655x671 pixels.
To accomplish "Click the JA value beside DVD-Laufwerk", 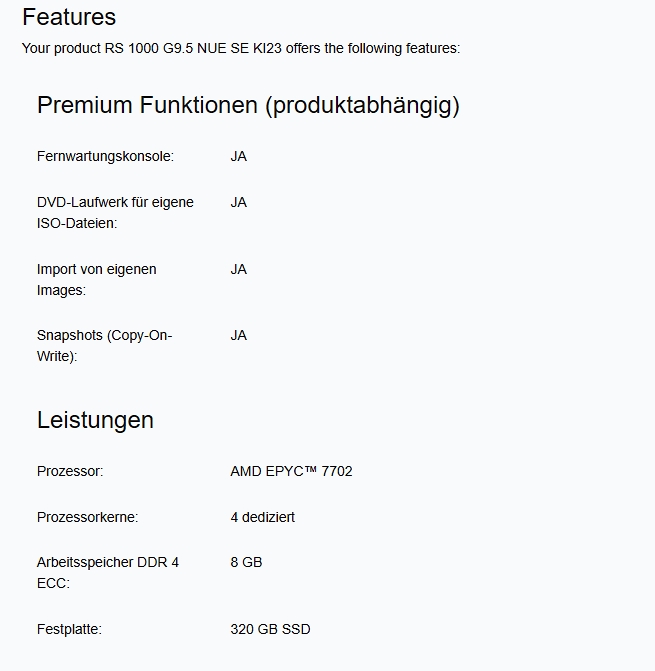I will (238, 202).
